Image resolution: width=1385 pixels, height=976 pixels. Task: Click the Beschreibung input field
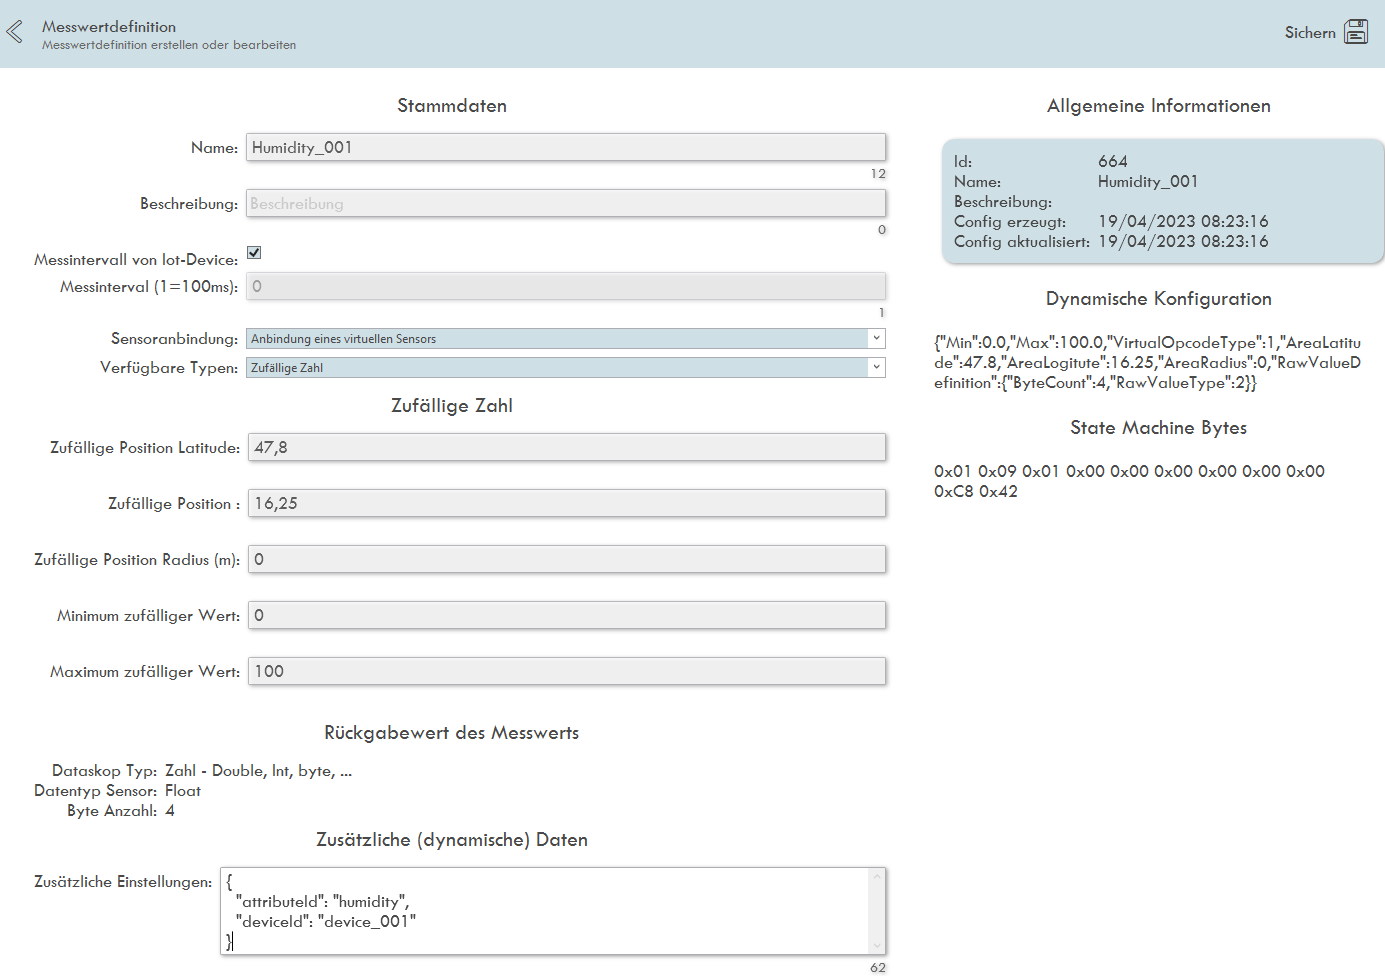566,203
